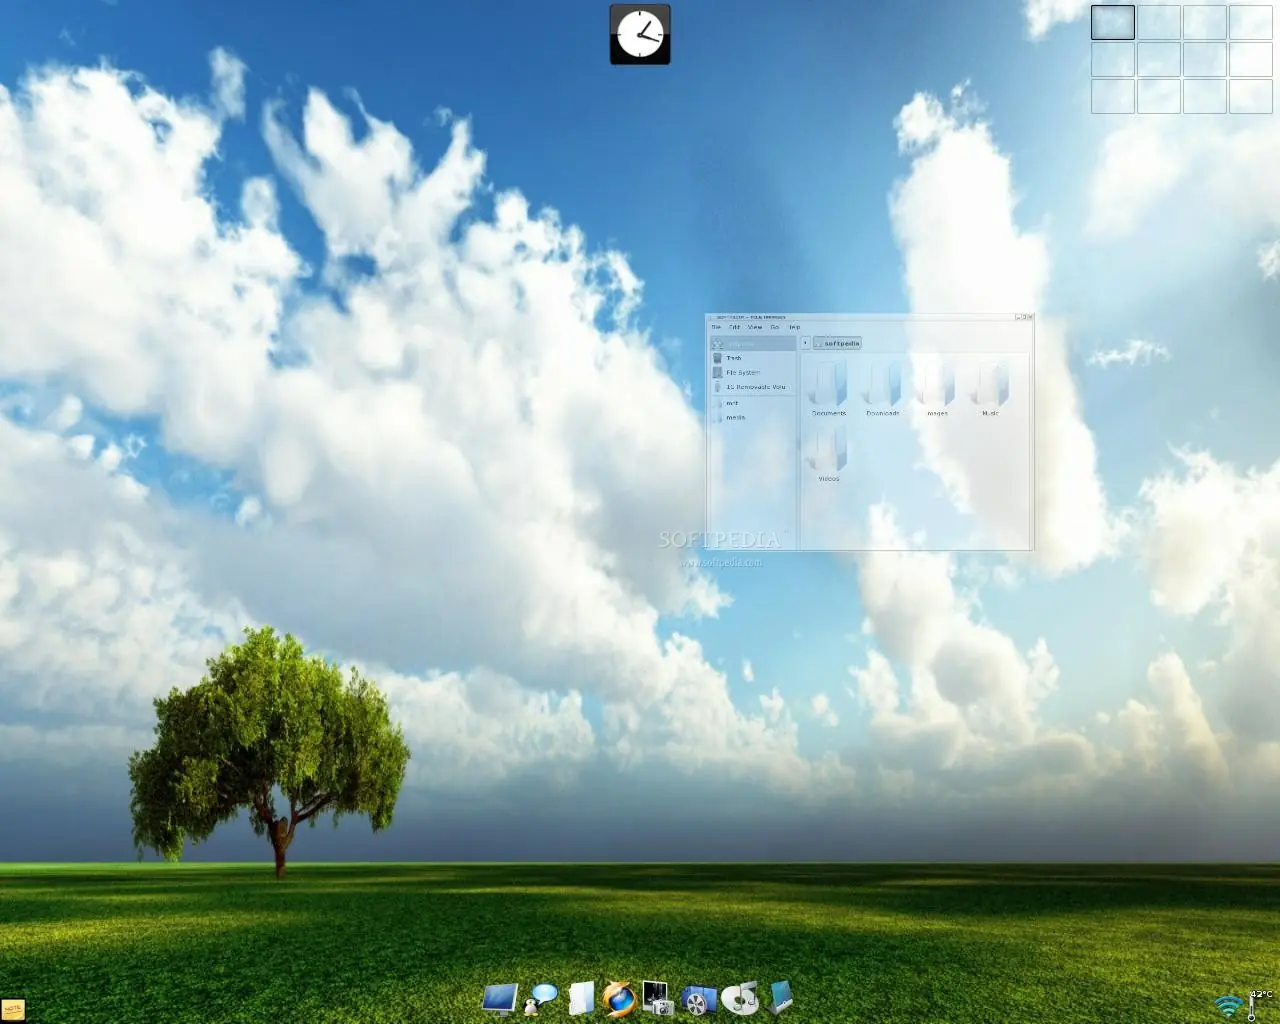The image size is (1280, 1024).
Task: Switch to the highlighted first virtual desktop
Action: [x=1113, y=22]
